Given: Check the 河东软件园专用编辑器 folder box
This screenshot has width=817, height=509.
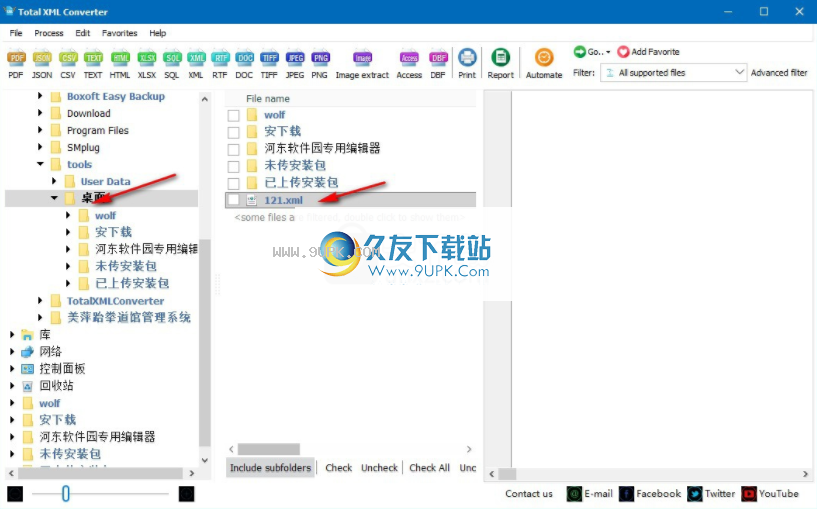Looking at the screenshot, I should [233, 150].
